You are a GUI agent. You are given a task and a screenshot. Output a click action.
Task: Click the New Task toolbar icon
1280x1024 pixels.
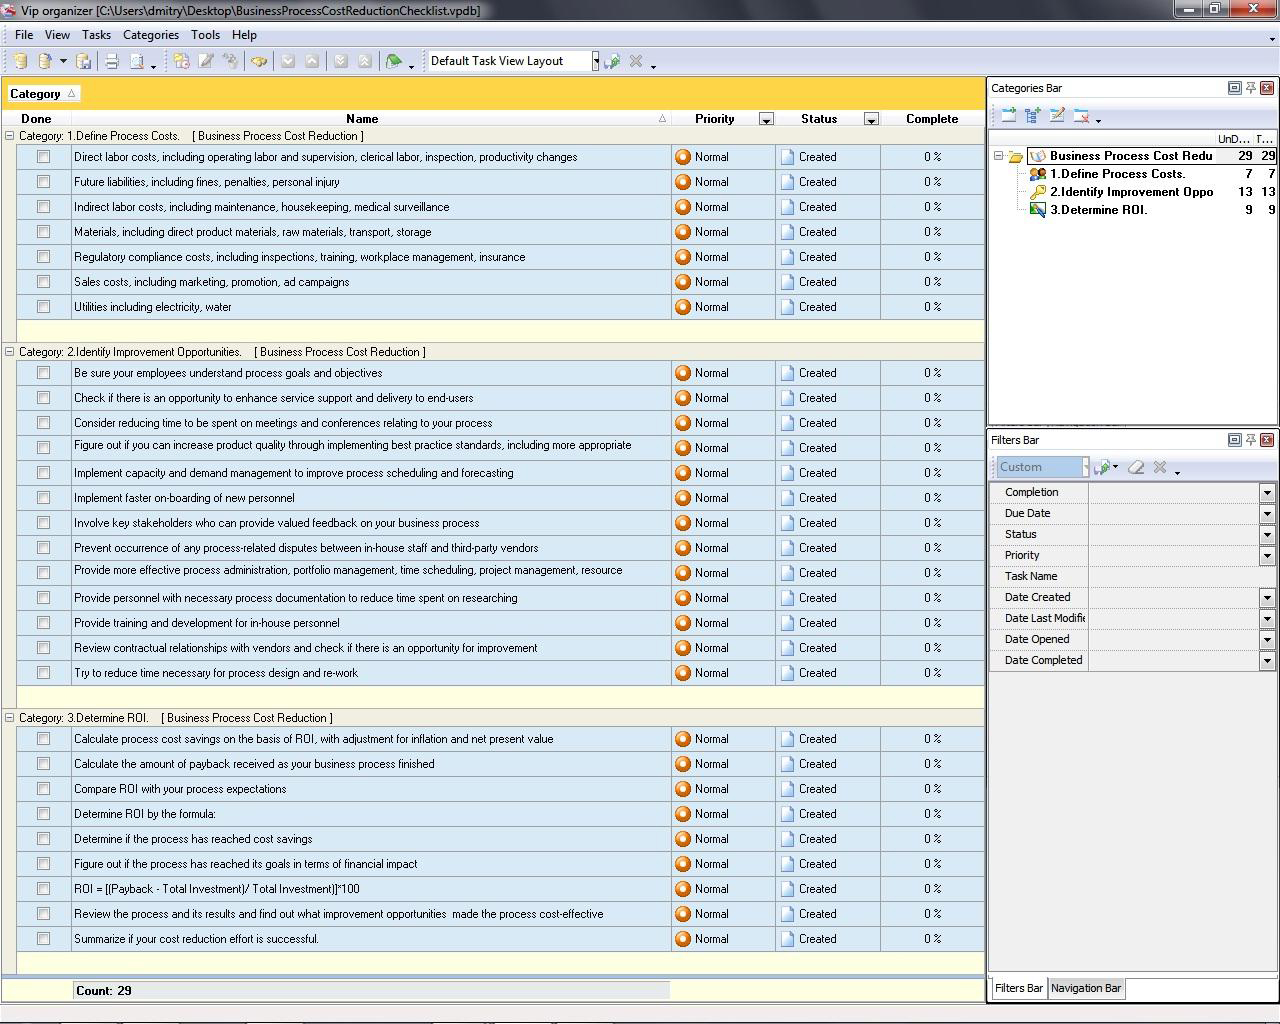(181, 61)
